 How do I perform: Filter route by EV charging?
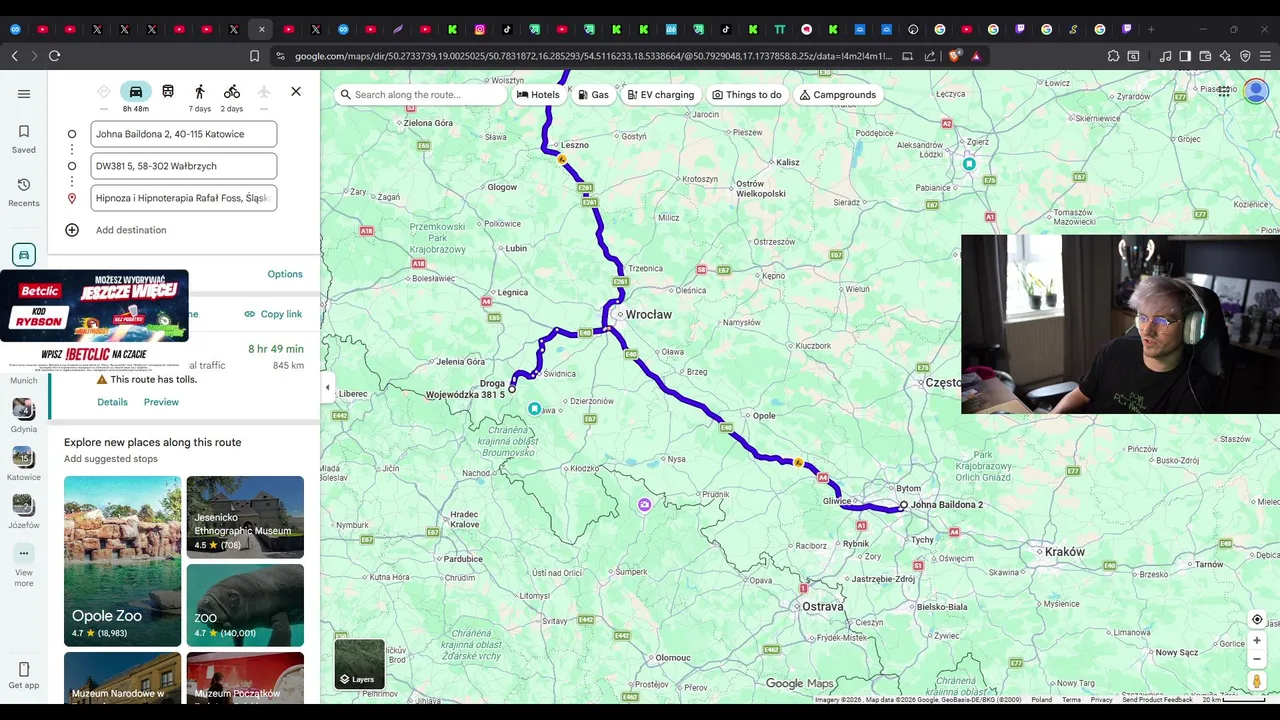pyautogui.click(x=660, y=95)
